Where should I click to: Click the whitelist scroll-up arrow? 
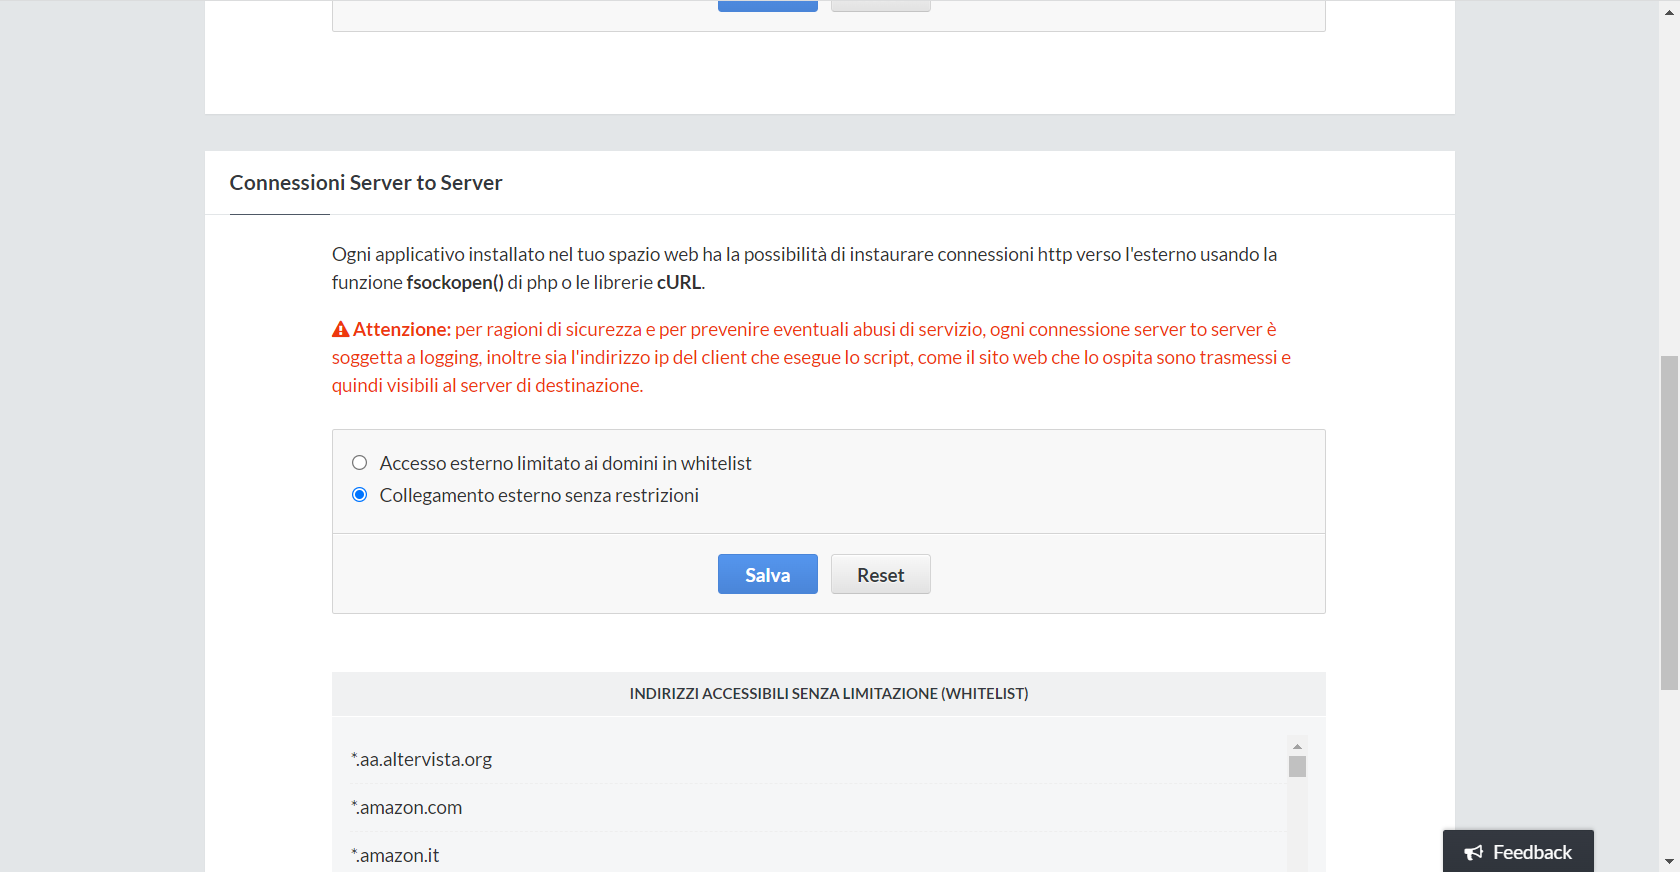pos(1297,746)
